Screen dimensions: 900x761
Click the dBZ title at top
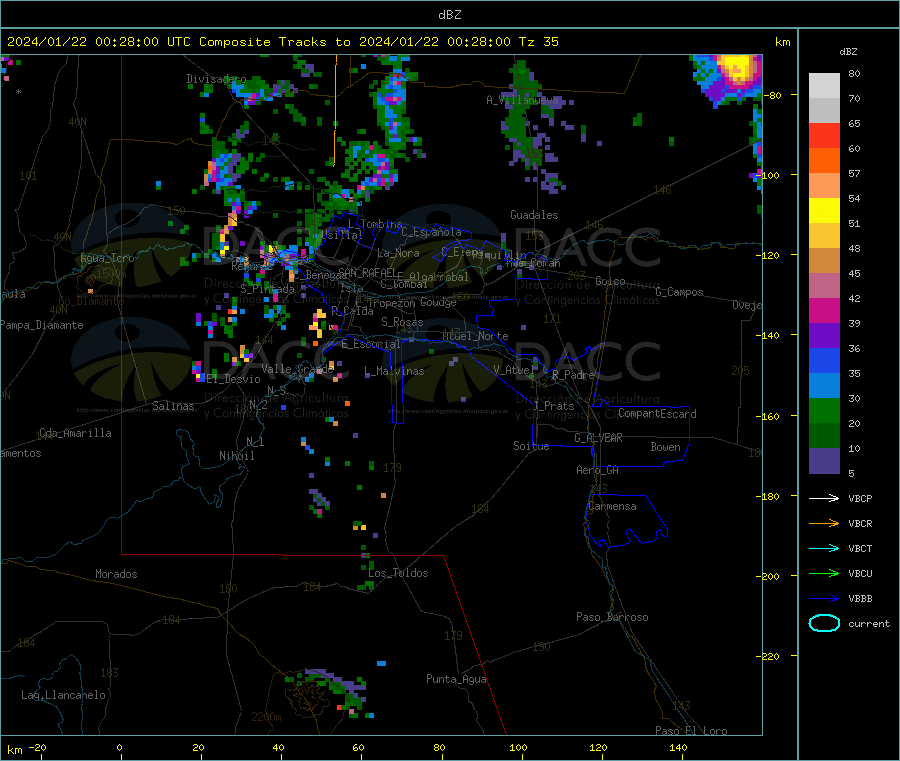pos(449,15)
